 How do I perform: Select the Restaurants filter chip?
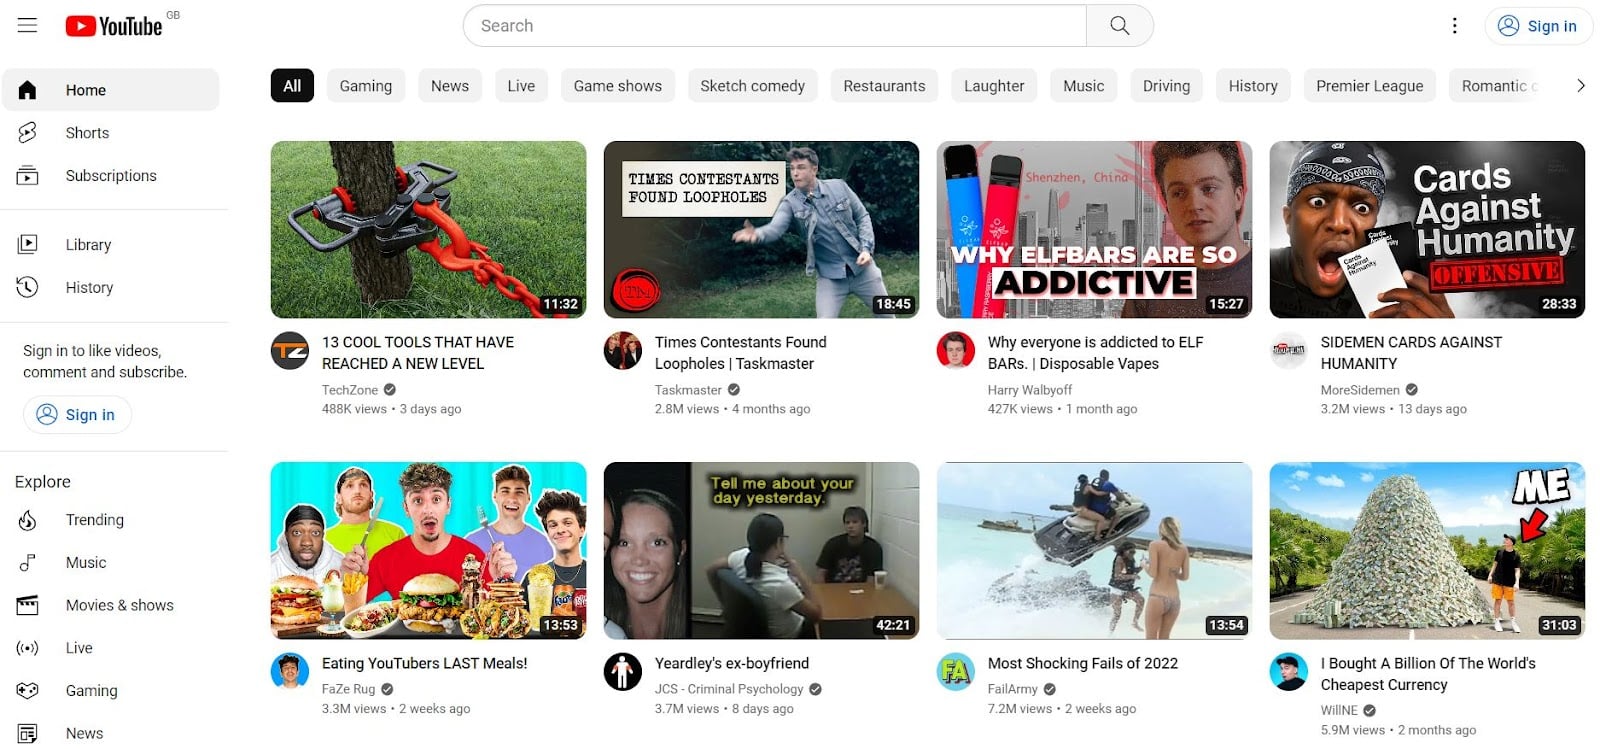point(884,86)
